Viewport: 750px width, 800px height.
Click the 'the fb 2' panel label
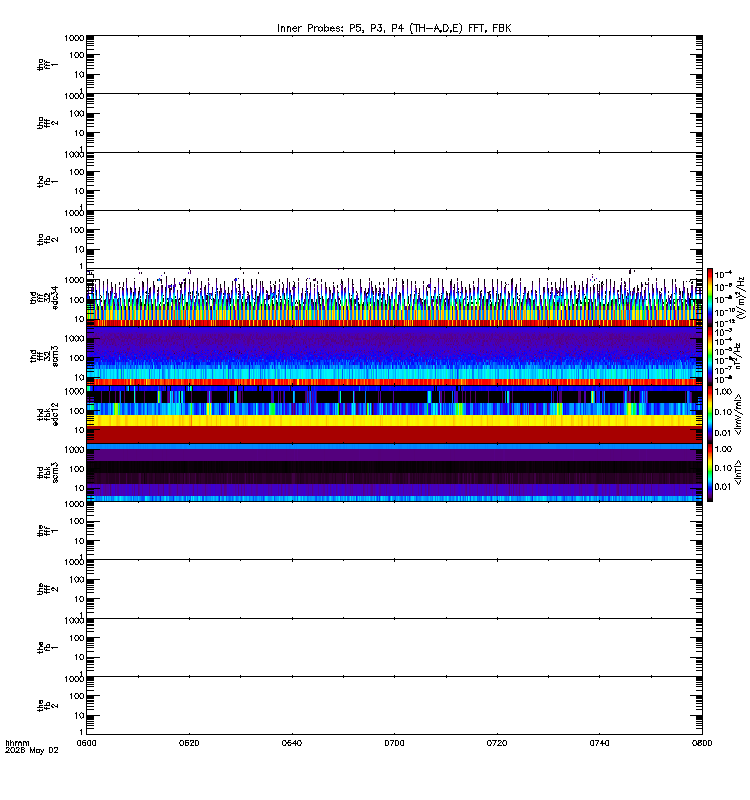pos(47,706)
